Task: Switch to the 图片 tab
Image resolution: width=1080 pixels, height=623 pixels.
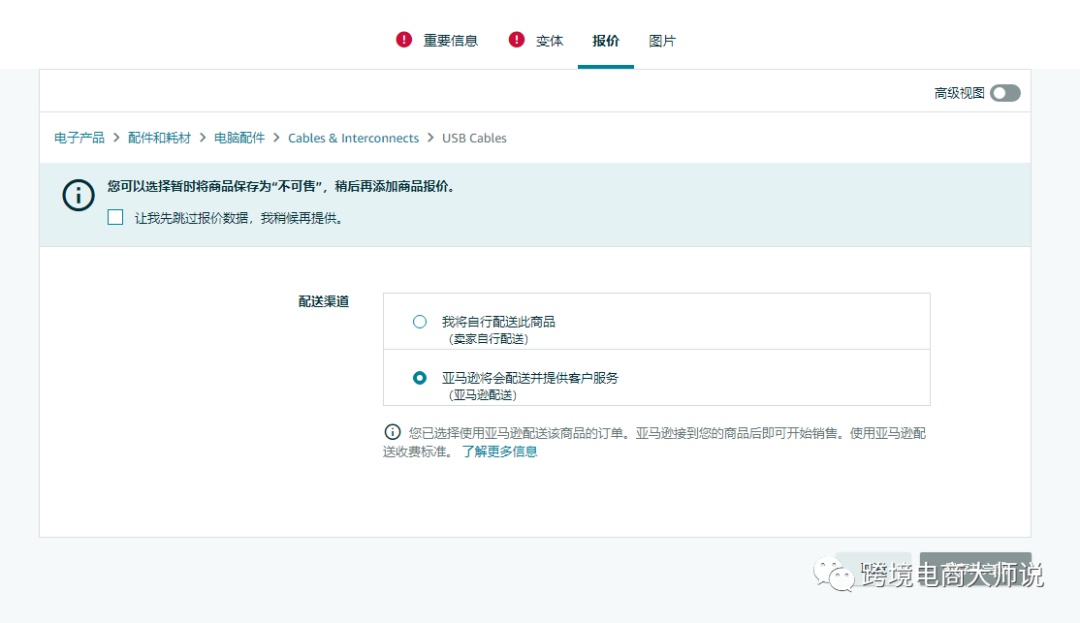Action: pyautogui.click(x=663, y=40)
